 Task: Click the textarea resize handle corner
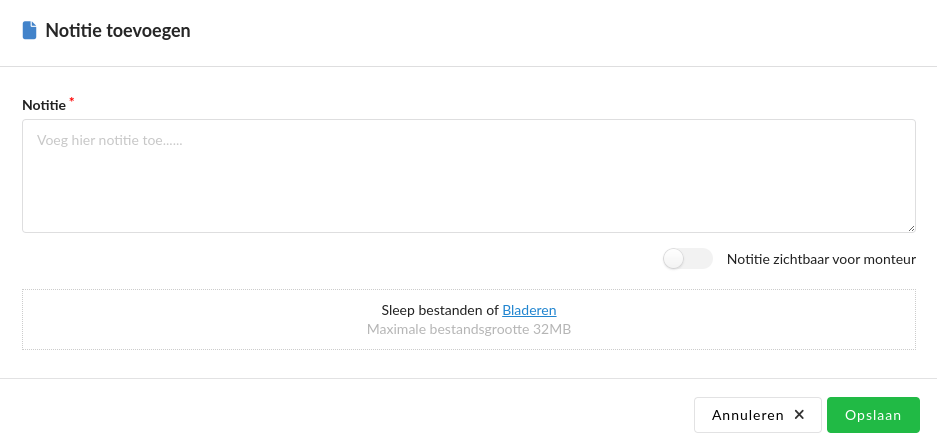(911, 228)
